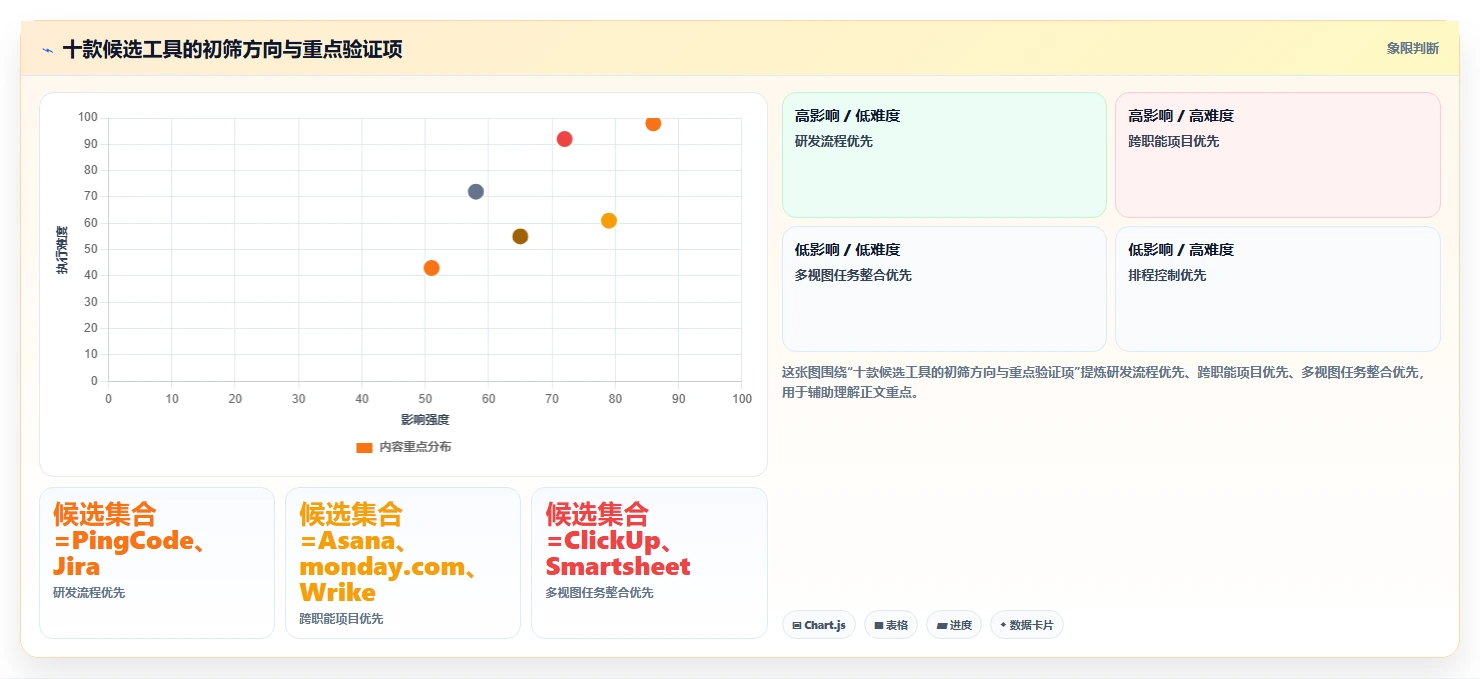The height and width of the screenshot is (679, 1480).
Task: Click the orange legend color box
Action: tap(364, 447)
